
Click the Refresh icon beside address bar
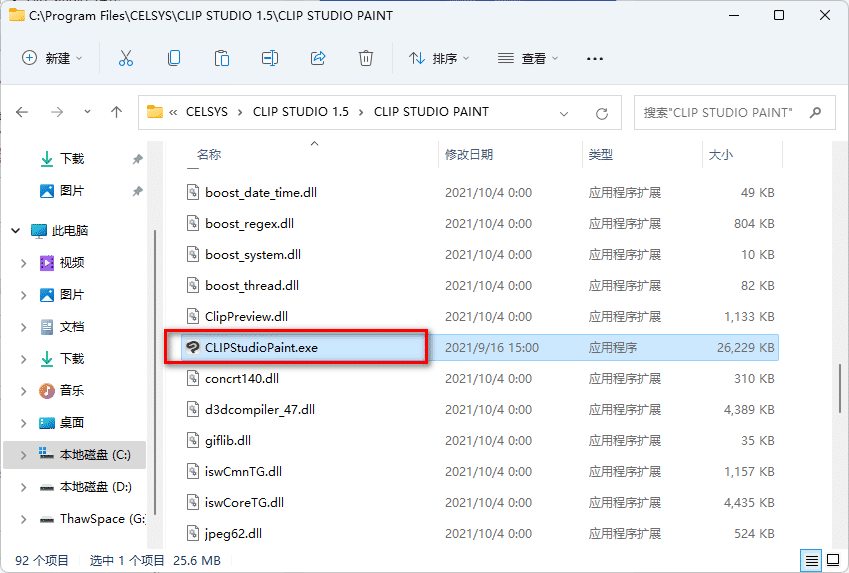tap(602, 113)
